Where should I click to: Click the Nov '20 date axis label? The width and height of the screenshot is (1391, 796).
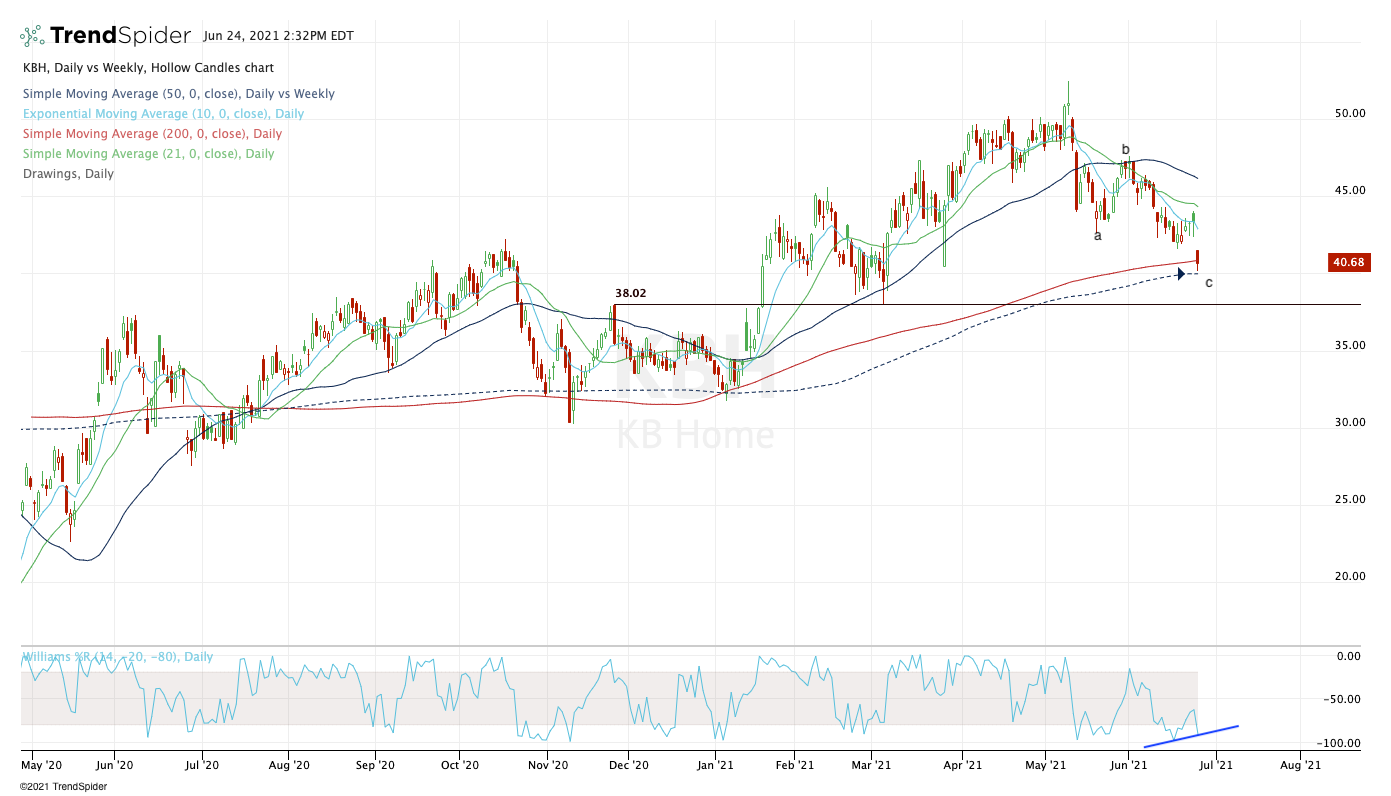pos(548,764)
